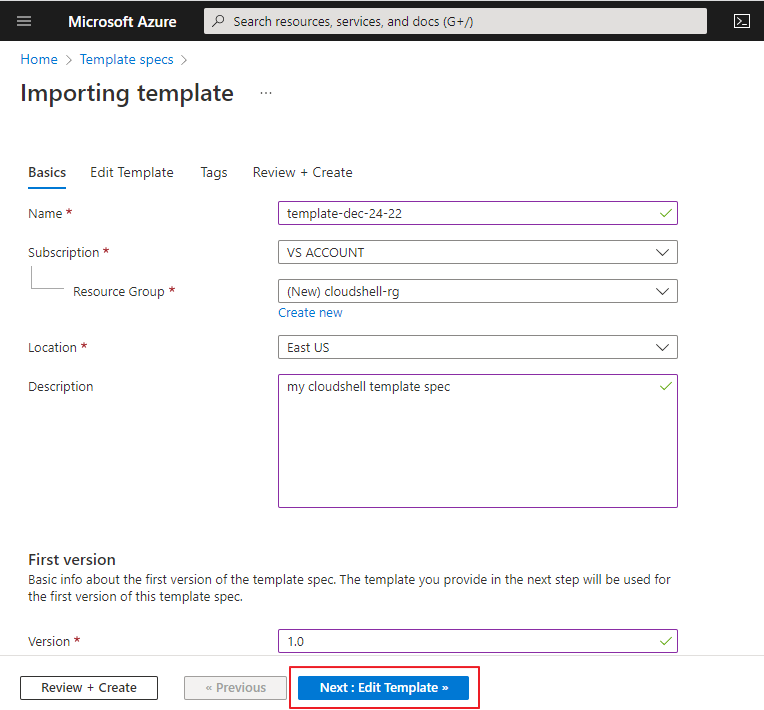Viewport: 764px width, 710px height.
Task: Switch to the Edit Template tab
Action: [131, 172]
